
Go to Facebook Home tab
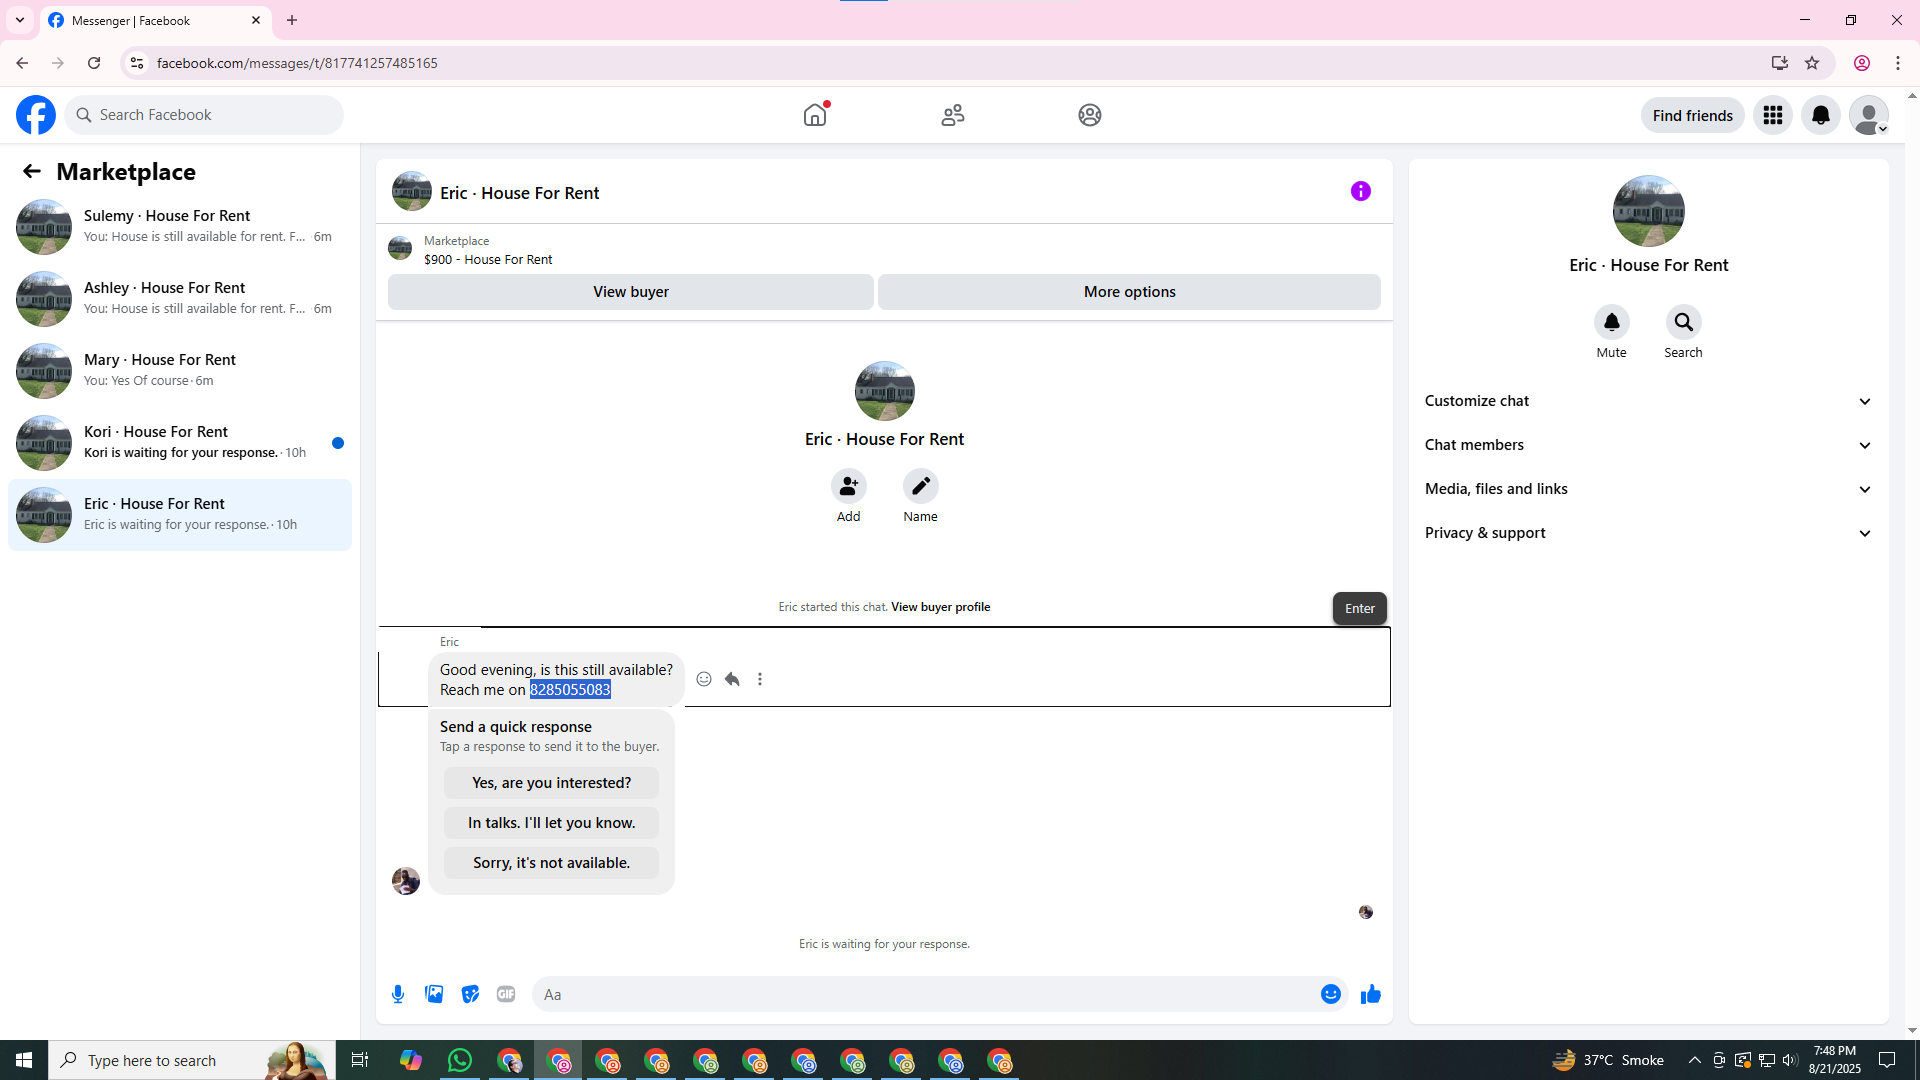[815, 115]
